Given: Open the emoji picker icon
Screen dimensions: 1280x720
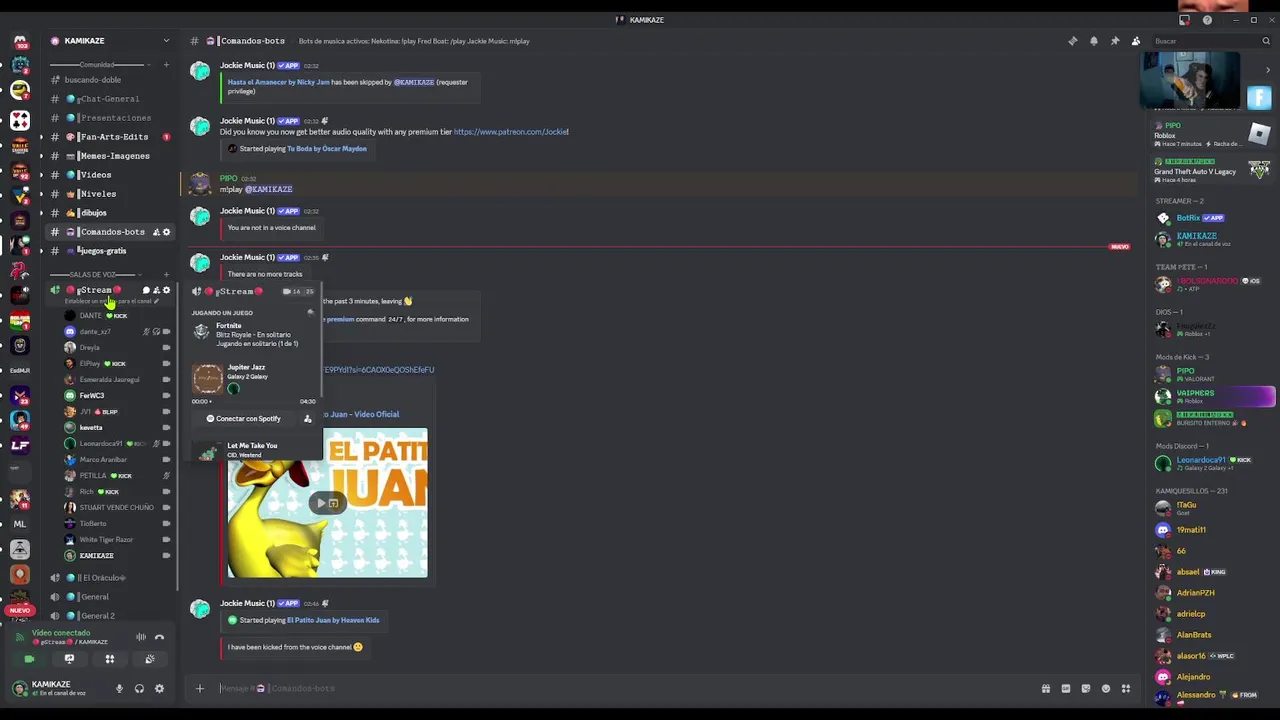Looking at the screenshot, I should 1106,688.
